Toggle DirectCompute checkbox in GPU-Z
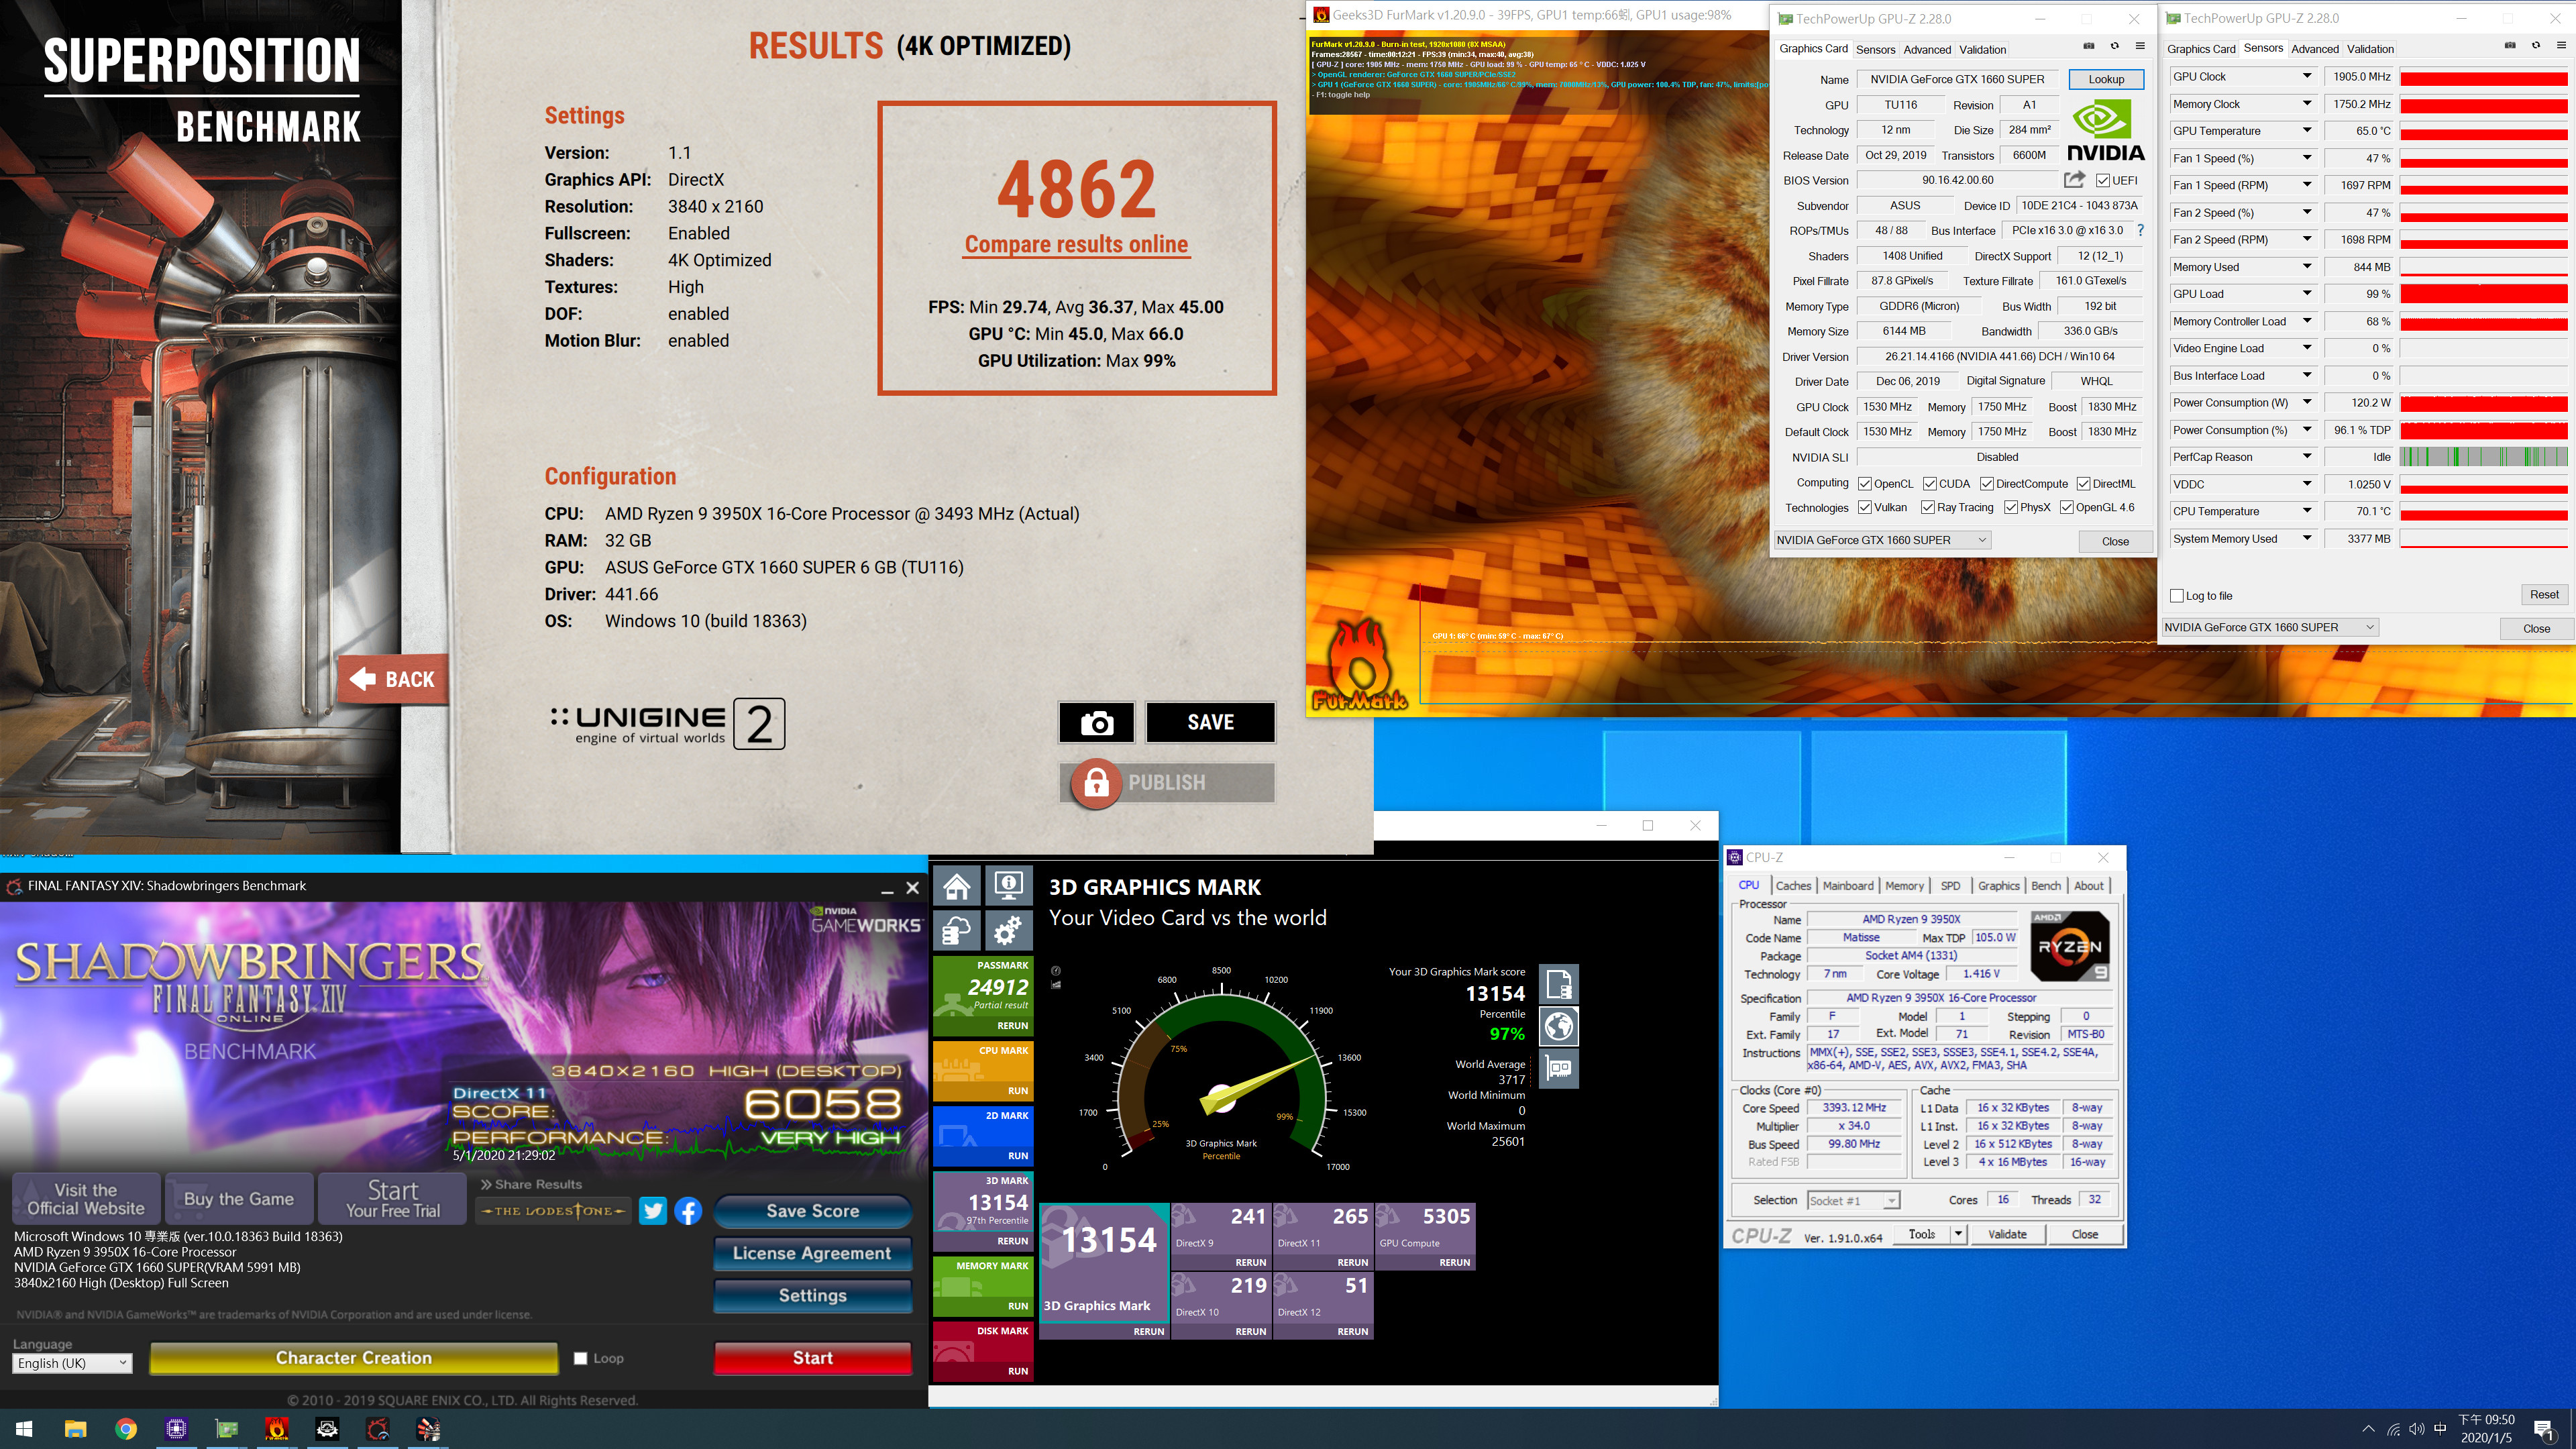 click(1987, 484)
